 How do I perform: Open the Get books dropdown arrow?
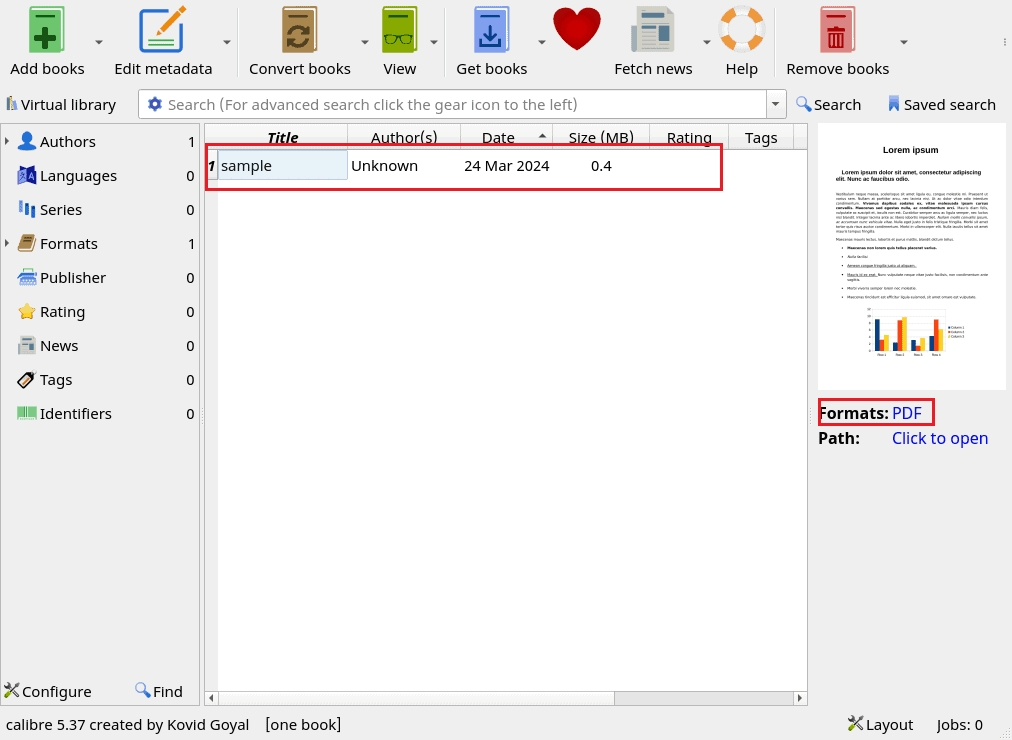coord(541,43)
